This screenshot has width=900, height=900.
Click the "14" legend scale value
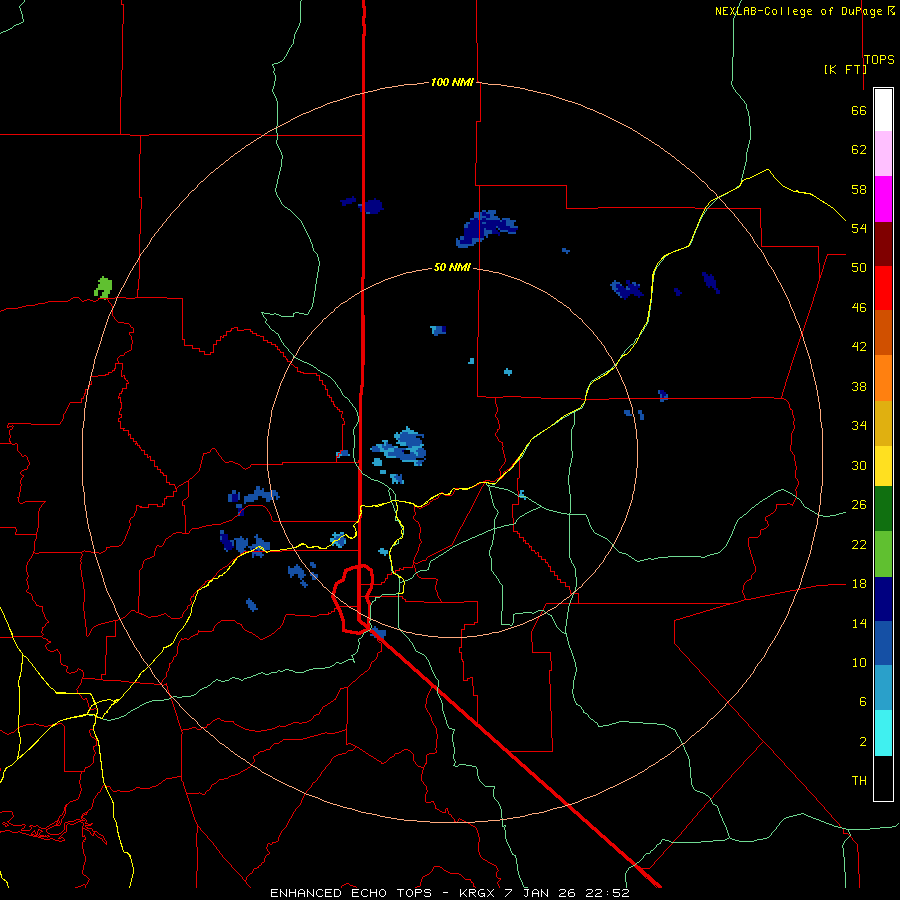tap(859, 623)
